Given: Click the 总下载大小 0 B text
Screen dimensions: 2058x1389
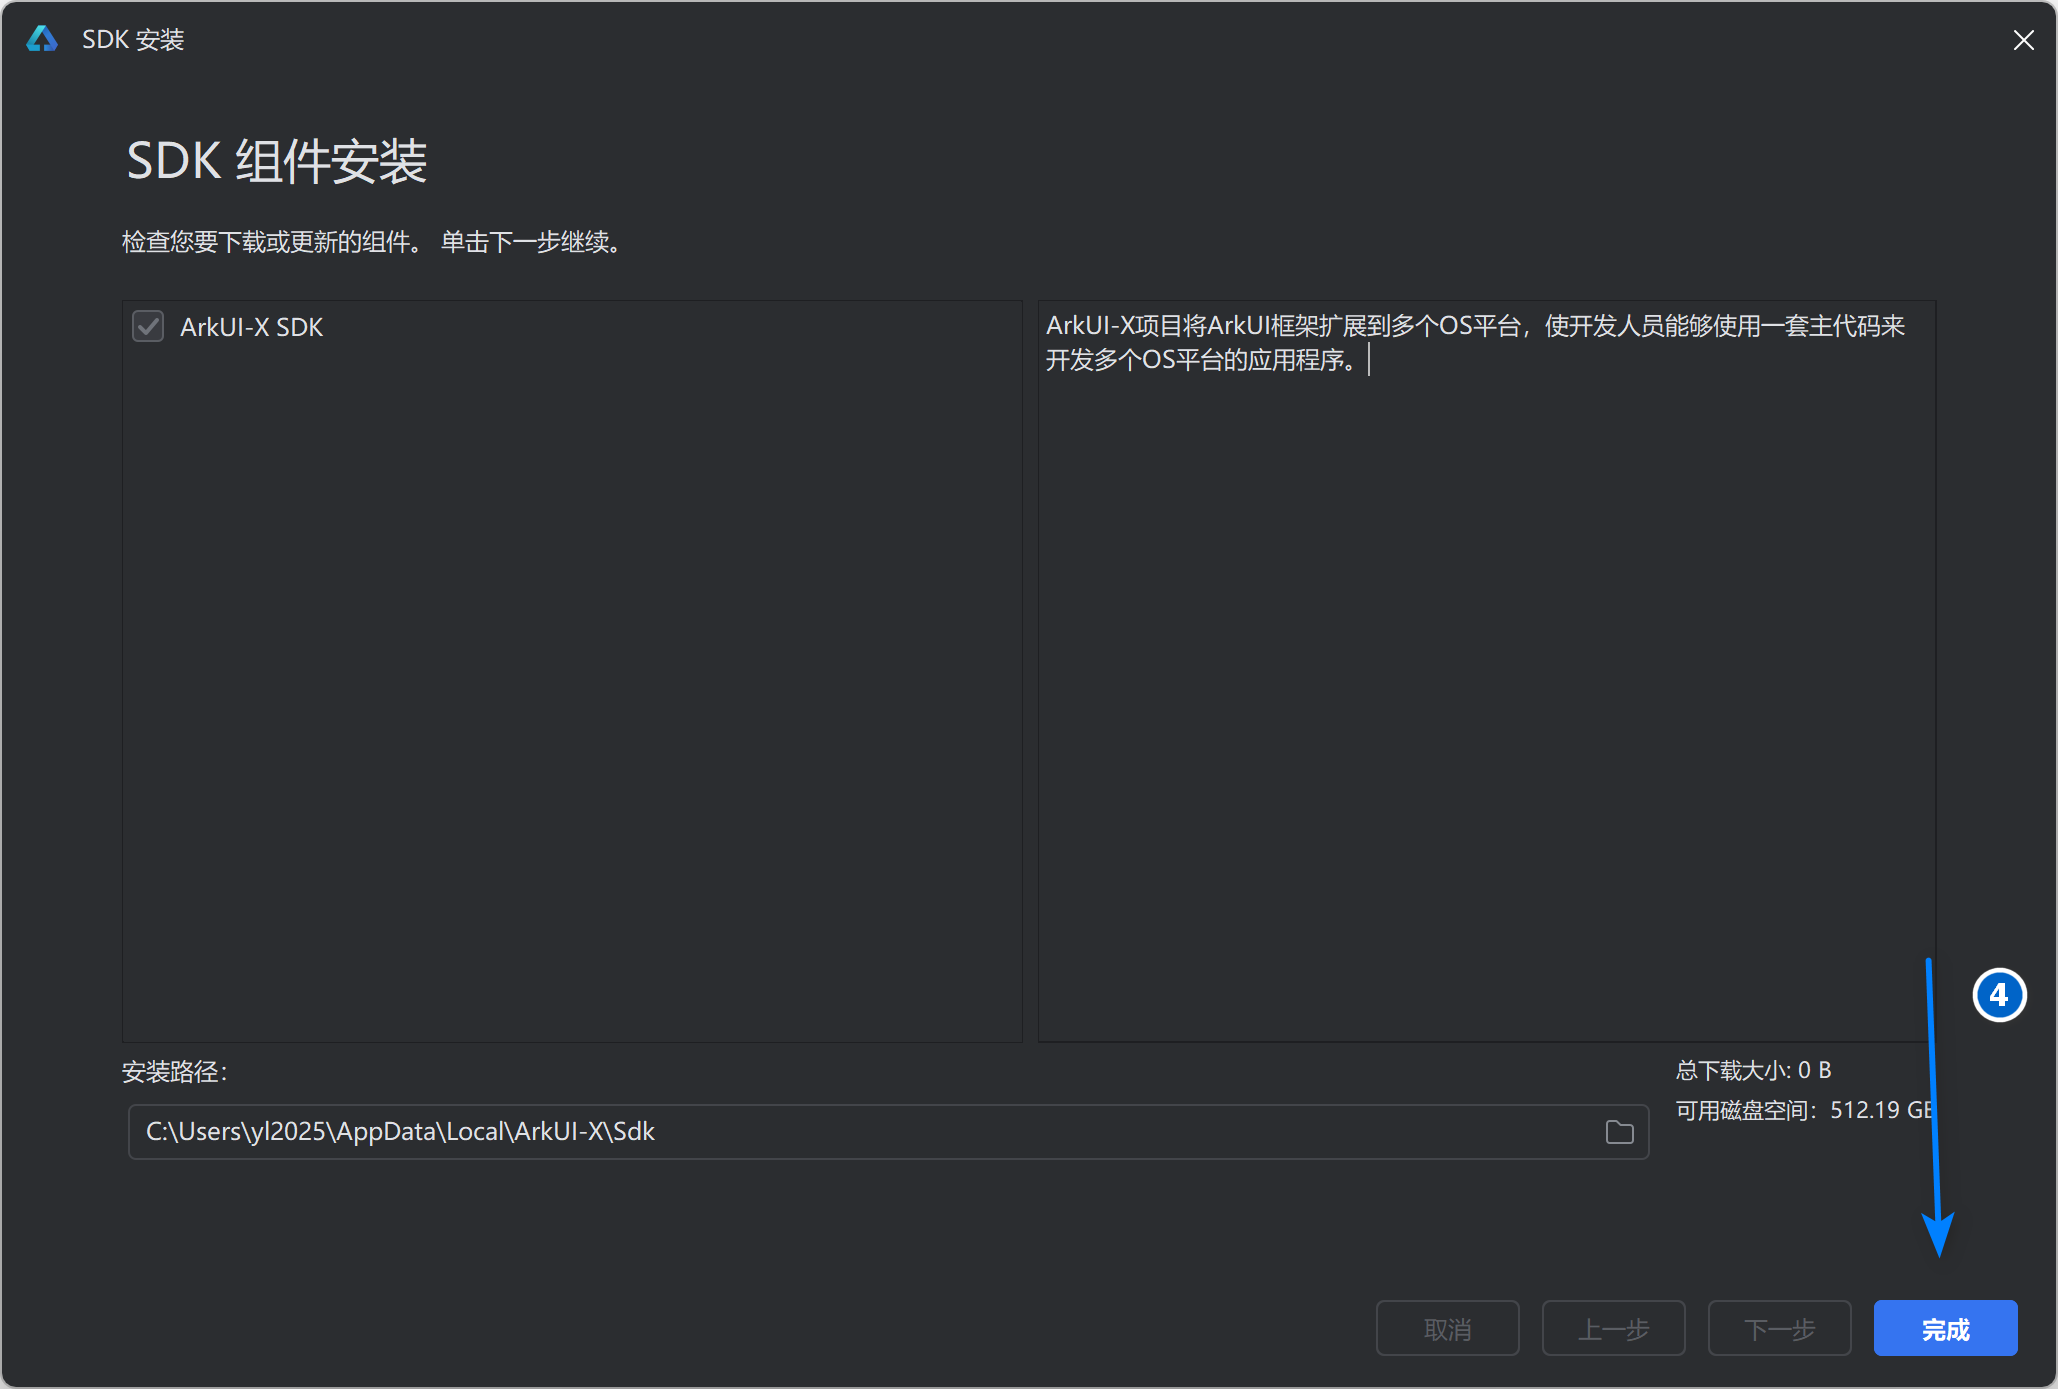Looking at the screenshot, I should (x=1753, y=1070).
